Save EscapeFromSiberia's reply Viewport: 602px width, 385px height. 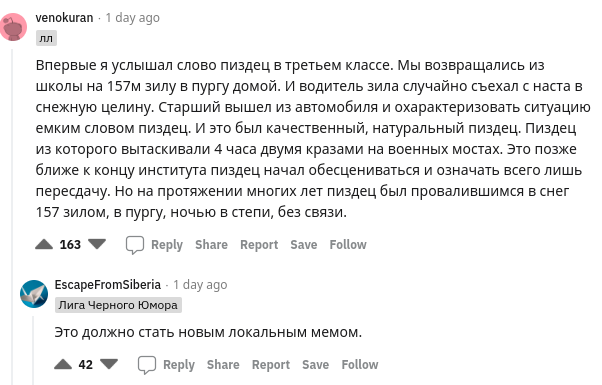316,364
